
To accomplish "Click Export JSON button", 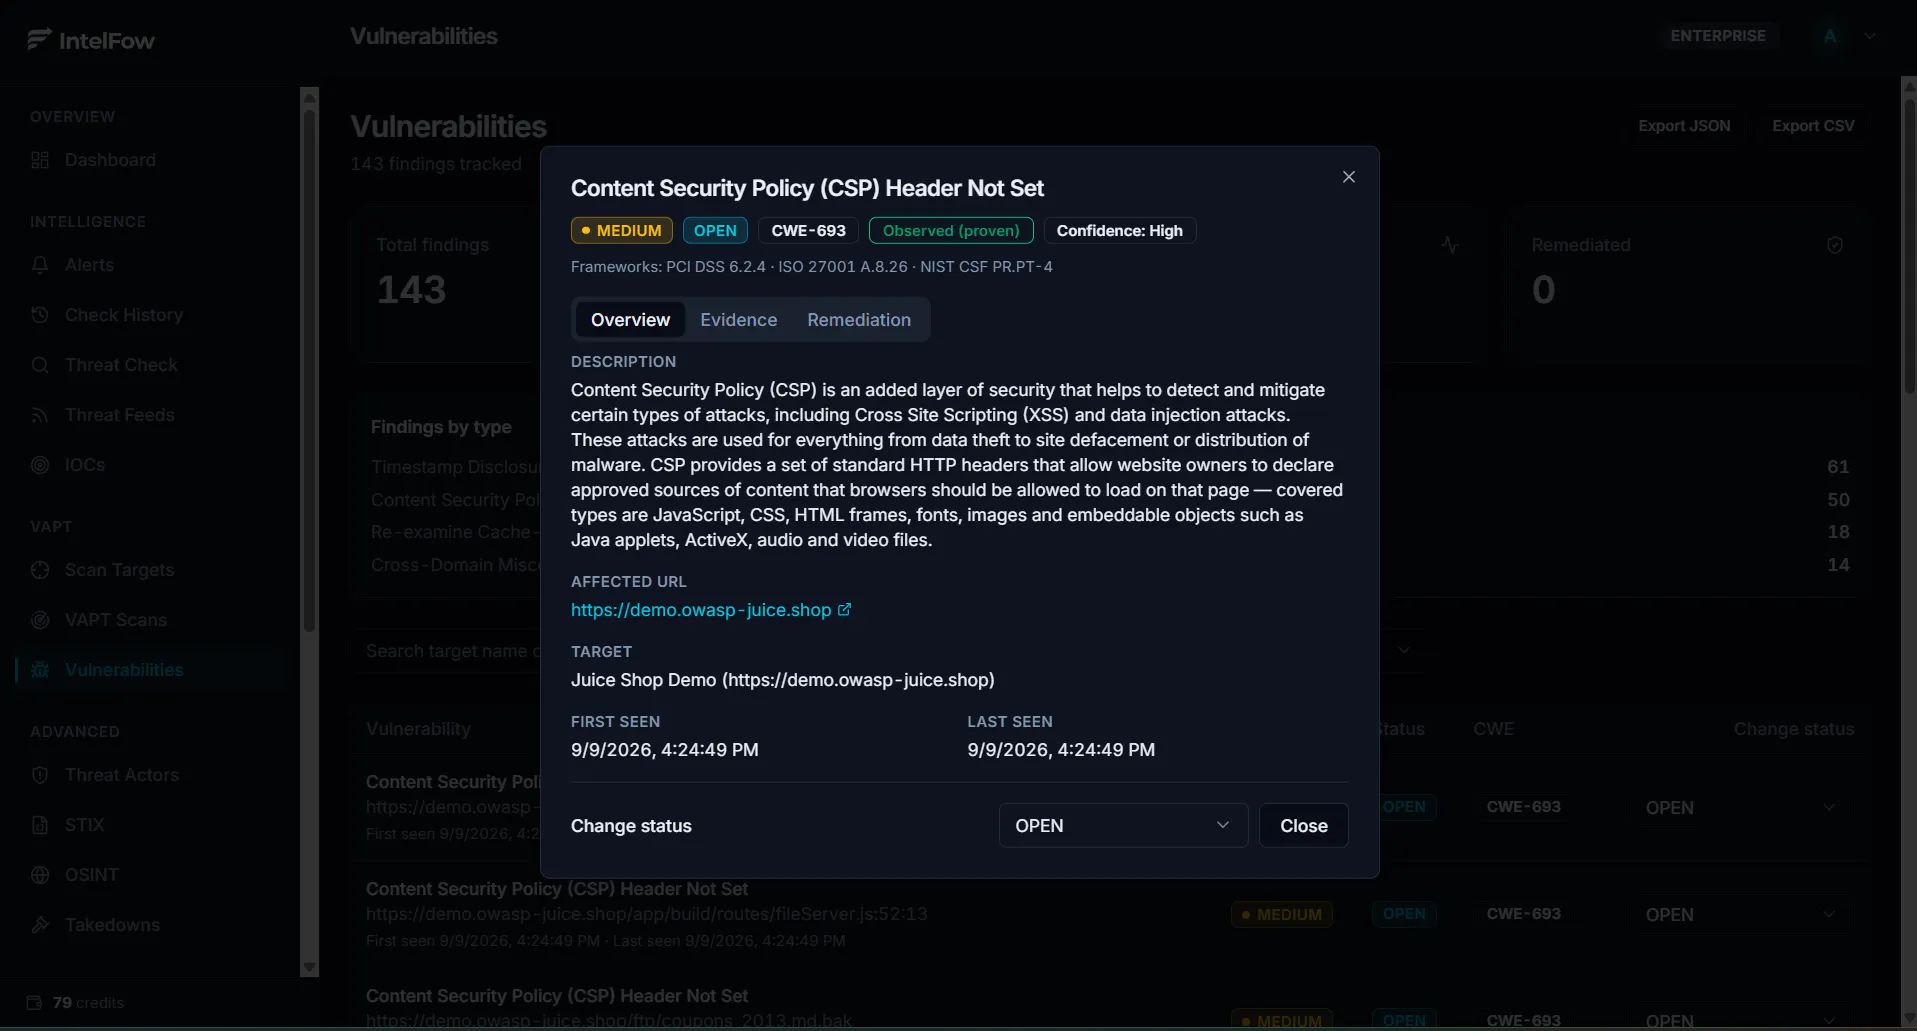I will pos(1684,126).
